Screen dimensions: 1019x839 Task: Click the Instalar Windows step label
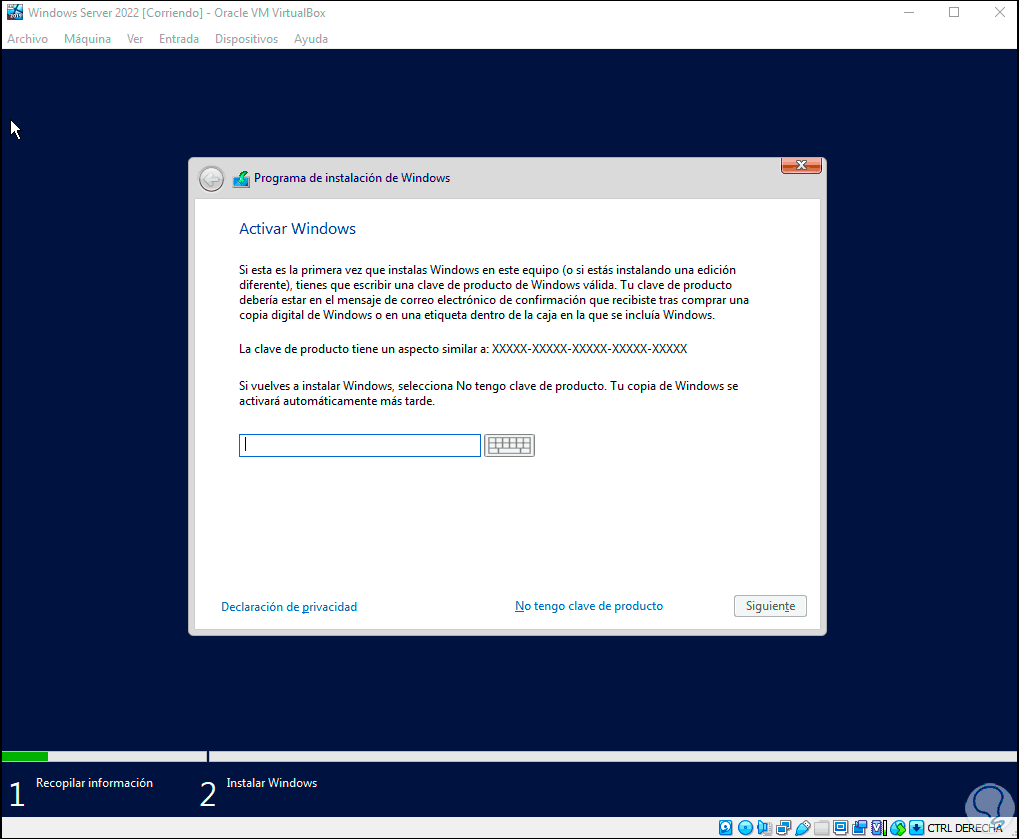pyautogui.click(x=272, y=783)
